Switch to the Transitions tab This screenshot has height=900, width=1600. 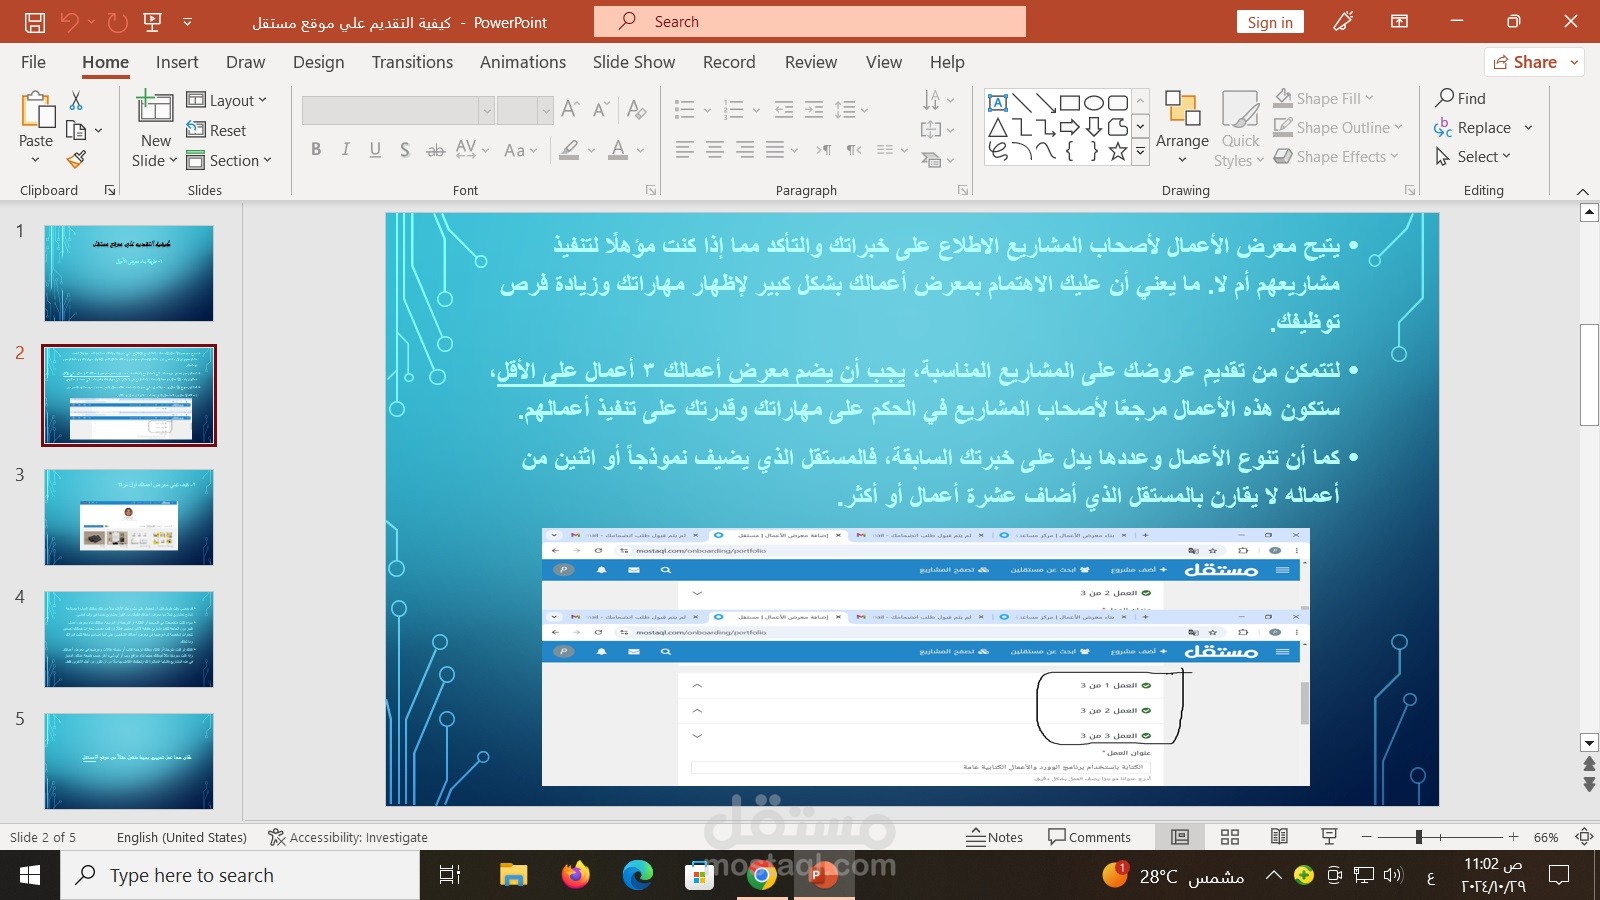tap(412, 62)
